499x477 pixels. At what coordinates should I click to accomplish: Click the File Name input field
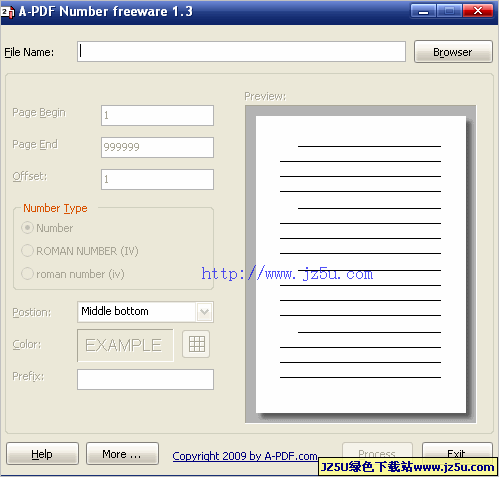pos(241,52)
